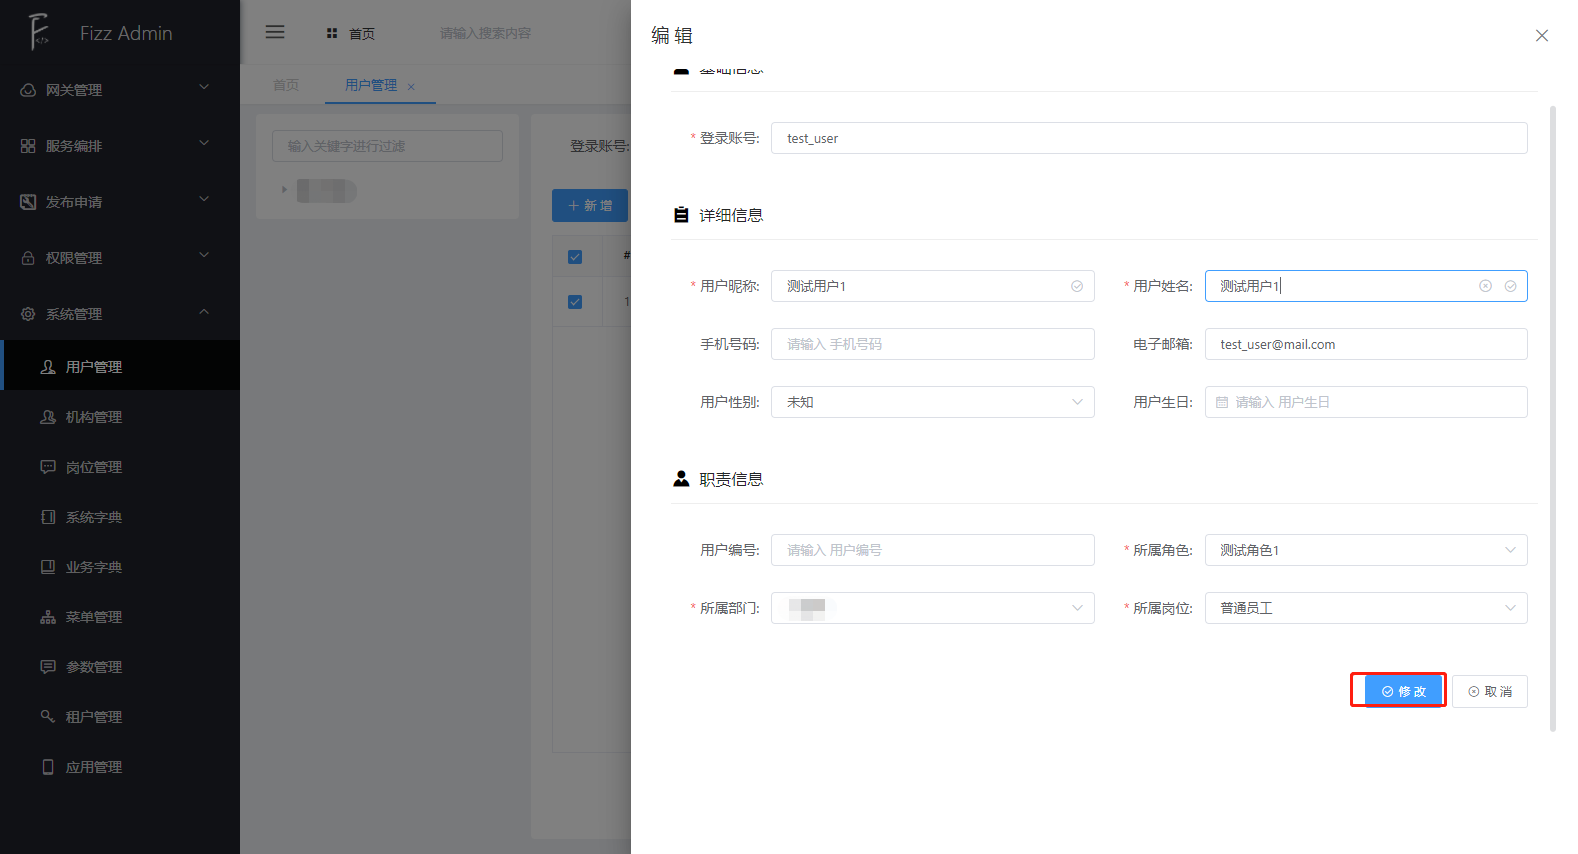This screenshot has width=1578, height=854.
Task: Expand the 网关管理 menu chevron
Action: point(204,87)
